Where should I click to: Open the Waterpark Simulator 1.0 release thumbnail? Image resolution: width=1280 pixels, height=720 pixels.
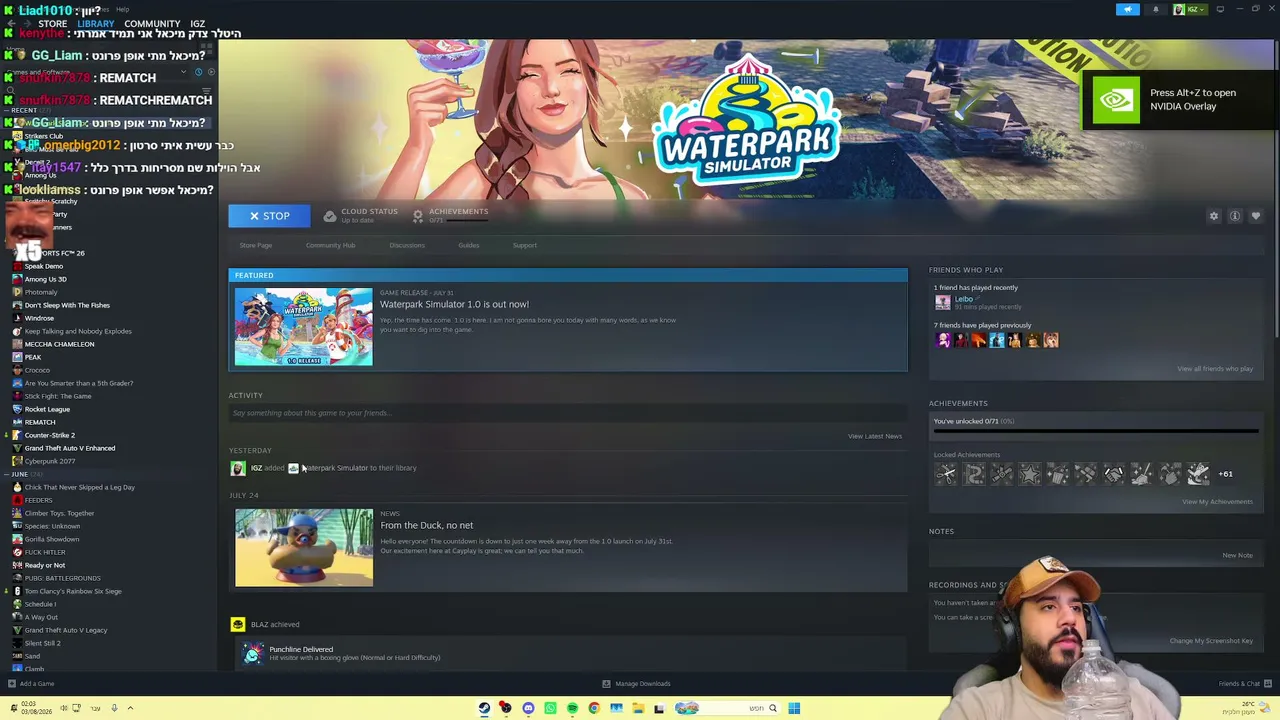[x=304, y=327]
